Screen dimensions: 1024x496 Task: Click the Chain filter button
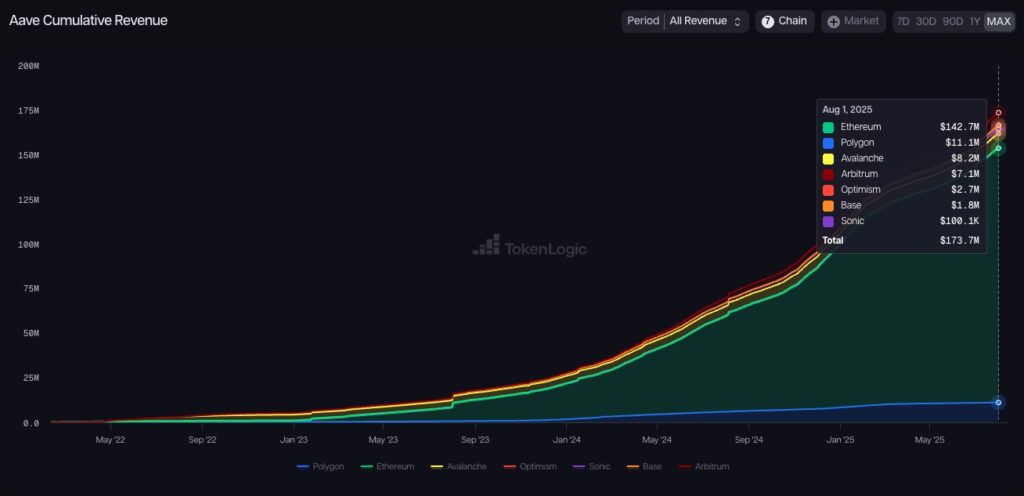point(784,21)
